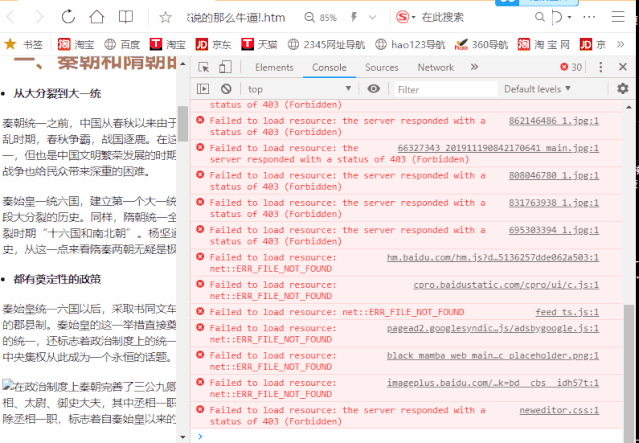Open the feed_ts.js:1 source link
The width and height of the screenshot is (639, 443).
click(567, 312)
